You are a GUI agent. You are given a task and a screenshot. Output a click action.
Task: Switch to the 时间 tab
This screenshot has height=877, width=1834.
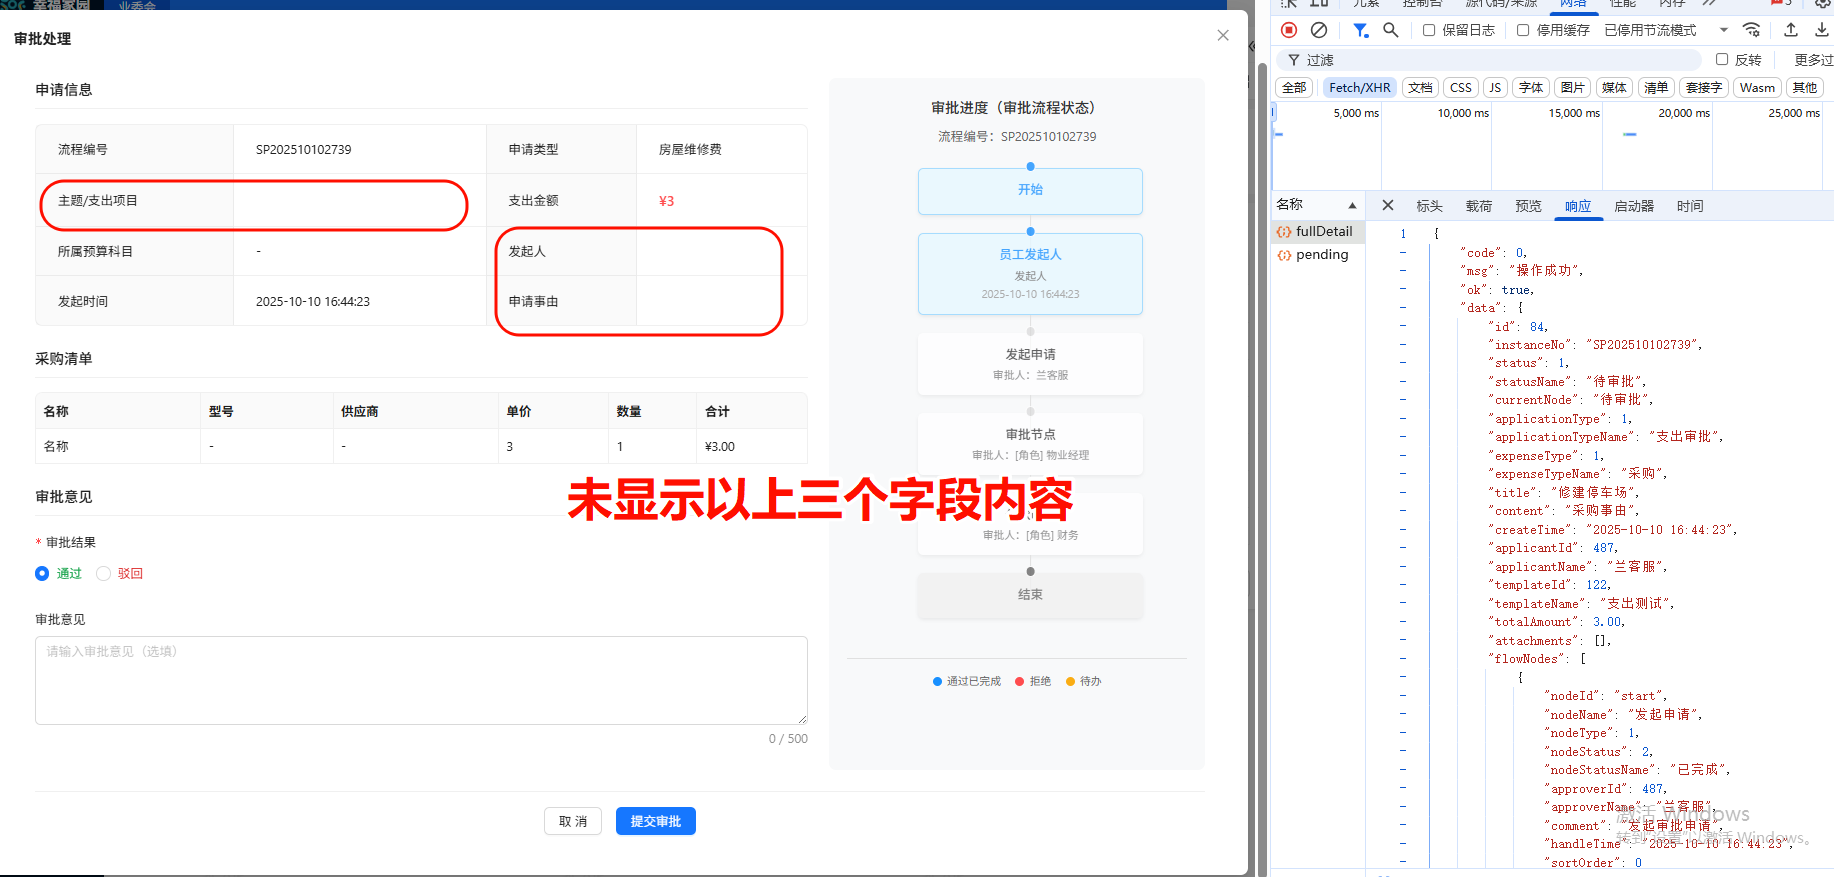(1690, 206)
